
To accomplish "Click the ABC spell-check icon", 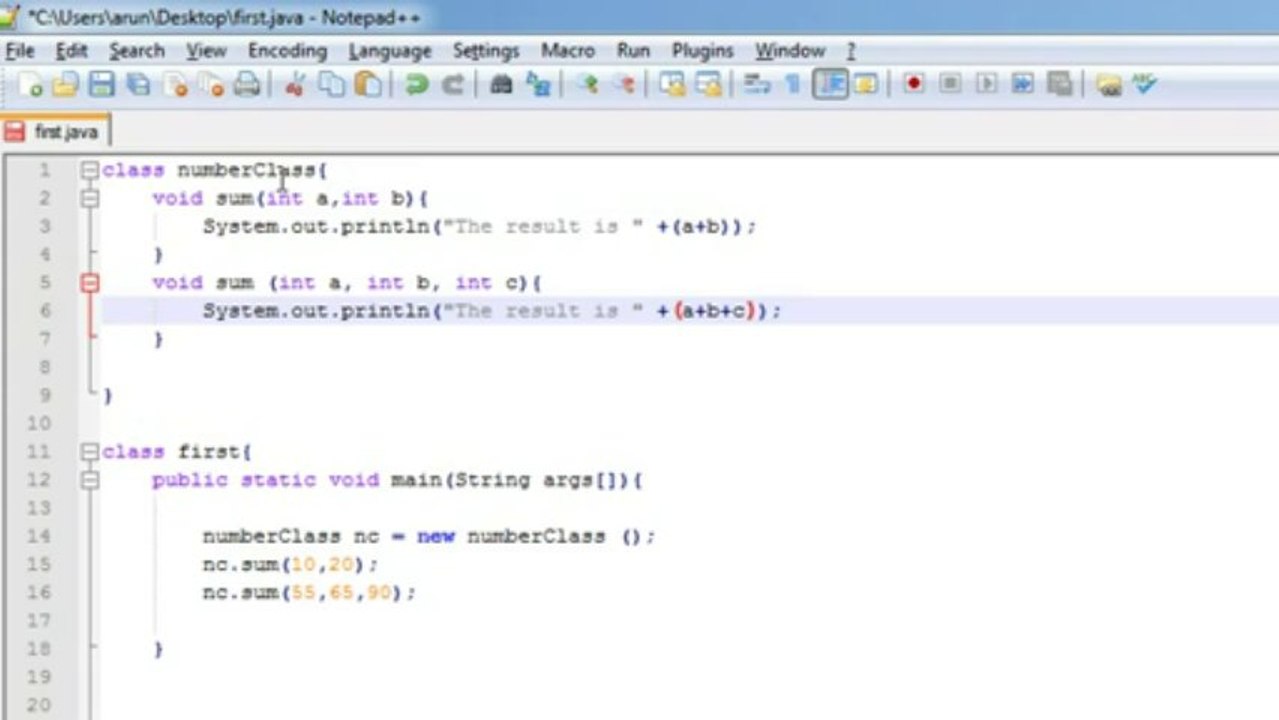I will [x=1144, y=85].
